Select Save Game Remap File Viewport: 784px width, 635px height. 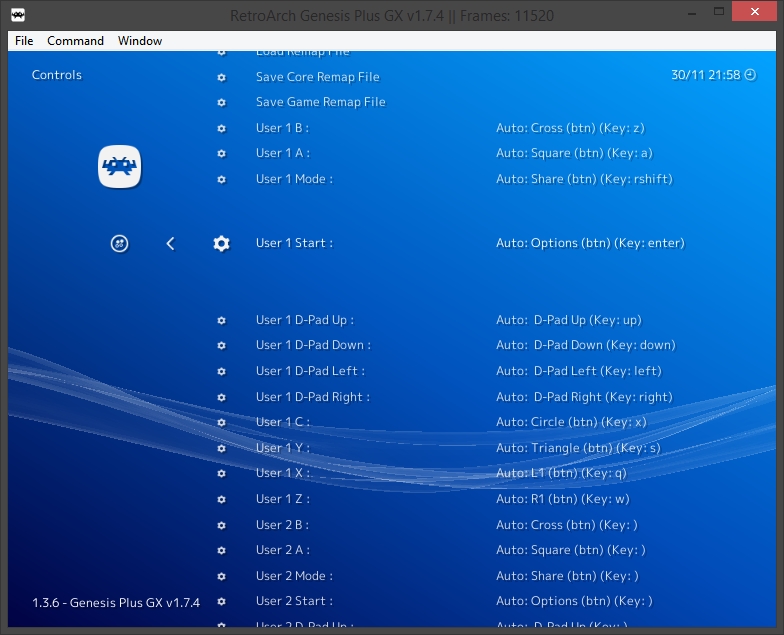pyautogui.click(x=320, y=102)
